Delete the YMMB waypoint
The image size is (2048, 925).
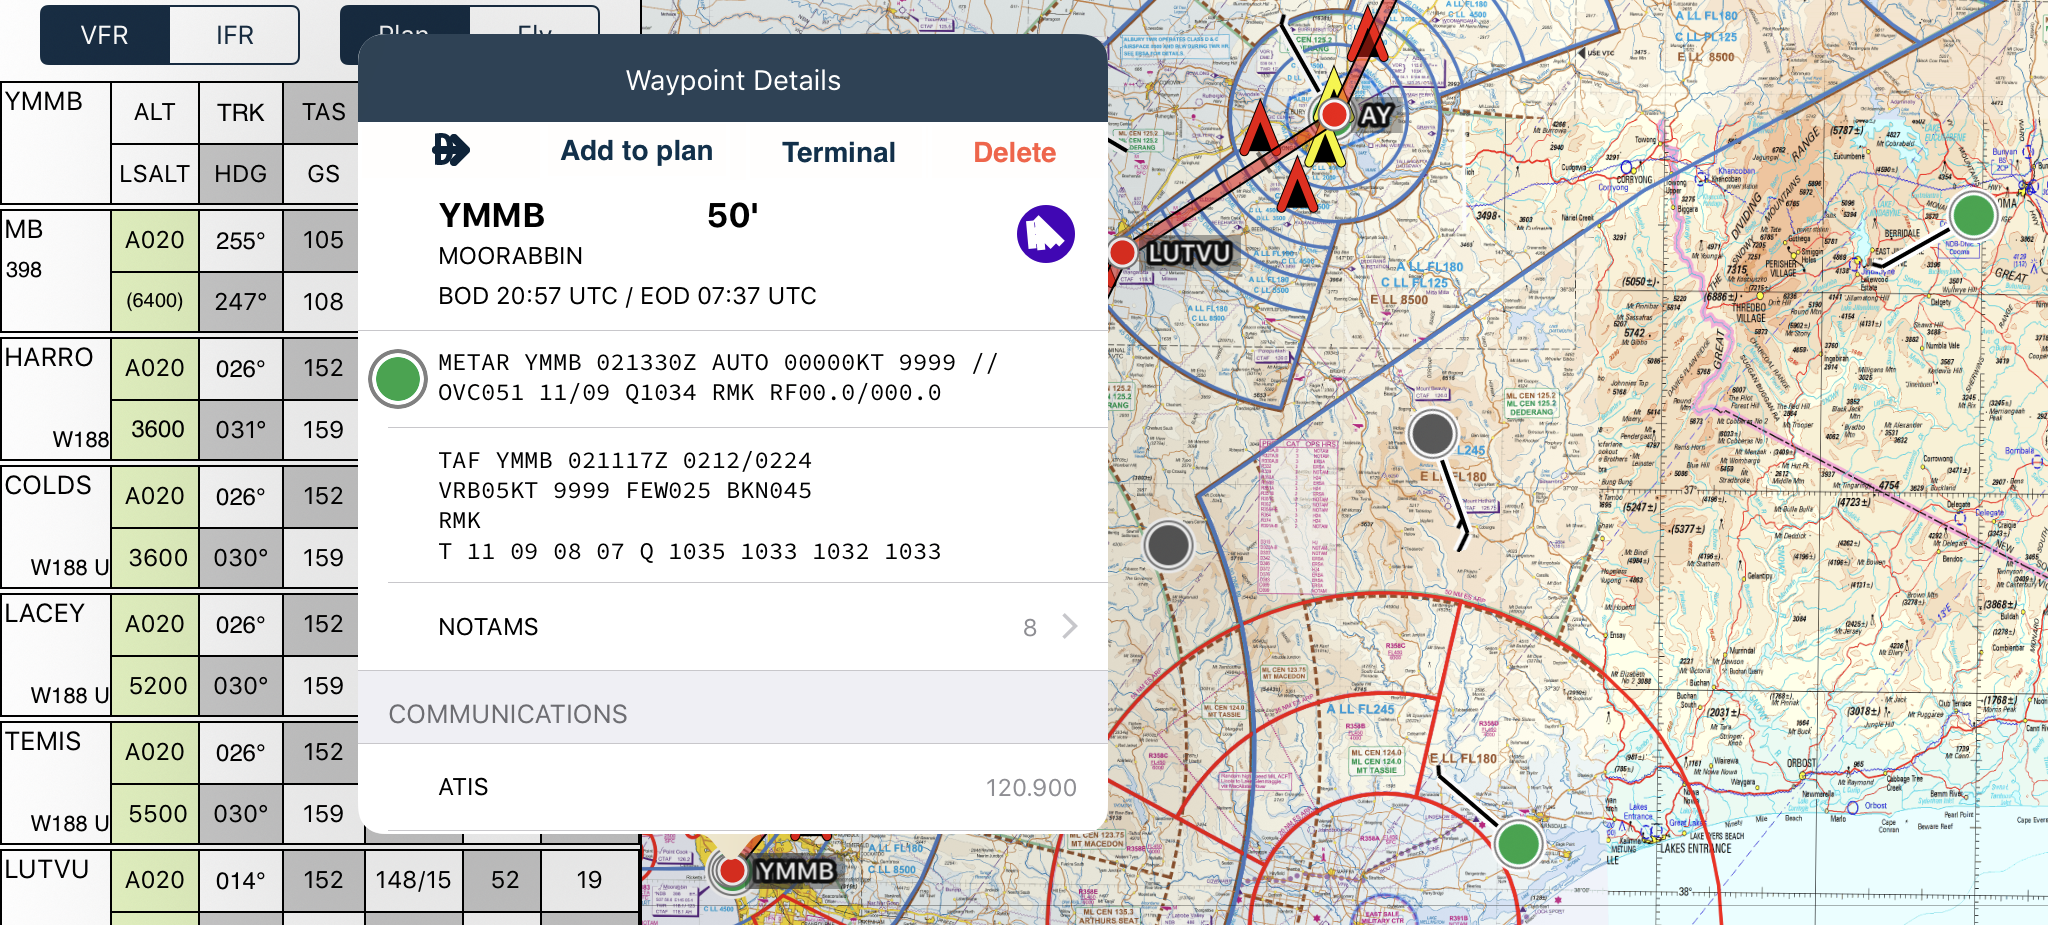(1015, 152)
